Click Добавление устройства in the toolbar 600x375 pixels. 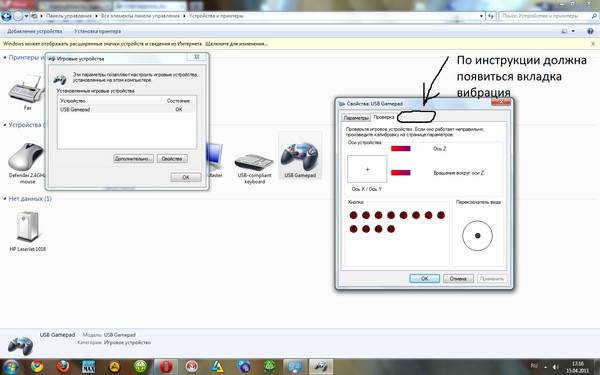pos(34,31)
